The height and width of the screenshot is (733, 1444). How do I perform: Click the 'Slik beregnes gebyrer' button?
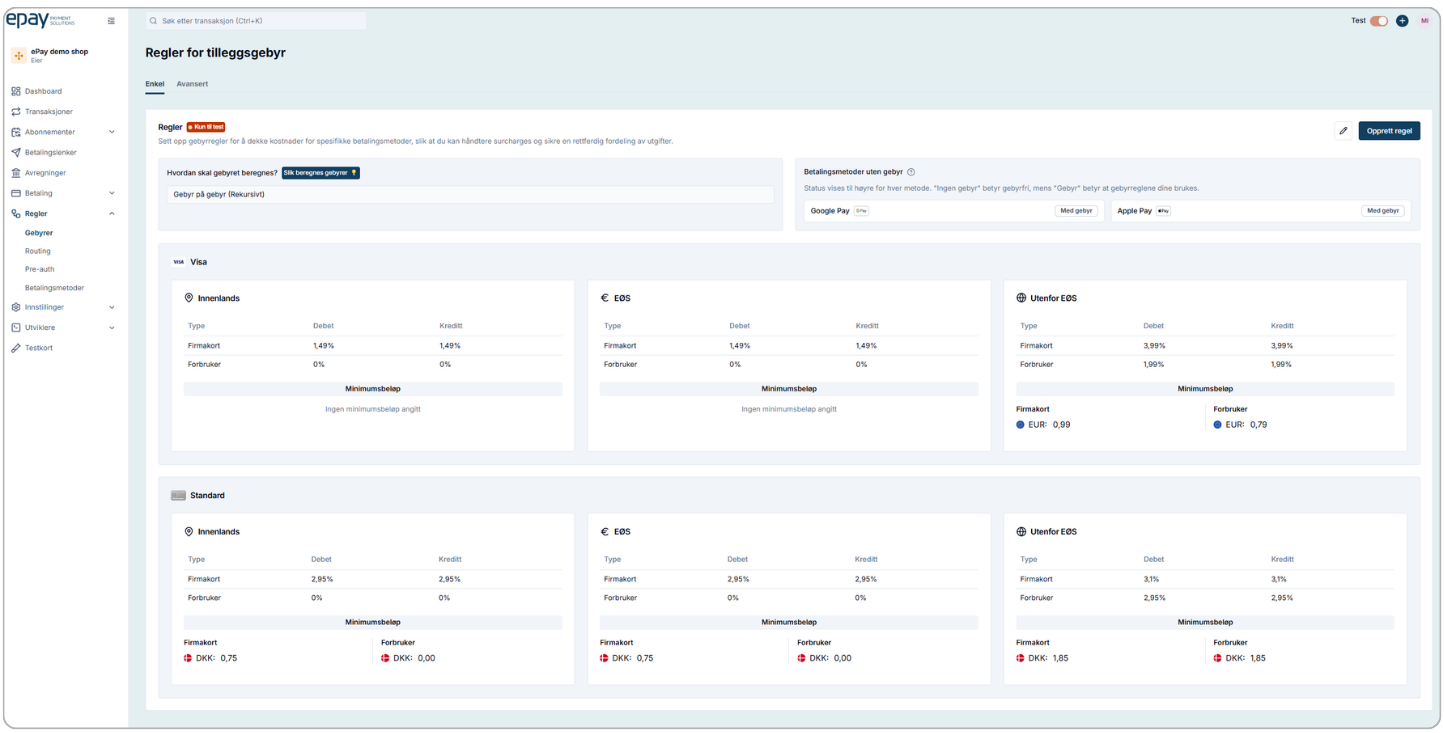(320, 173)
